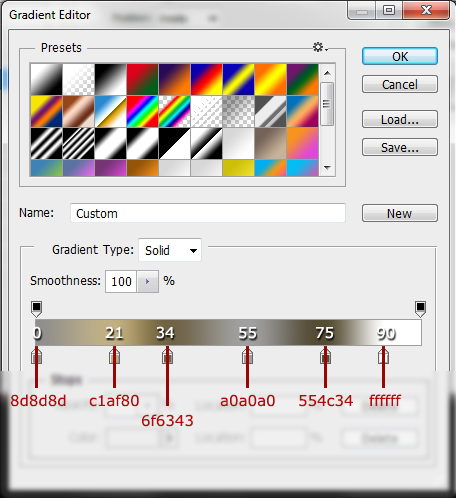Select the color stop at position 0
Image resolution: width=456 pixels, height=498 pixels.
coord(36,356)
